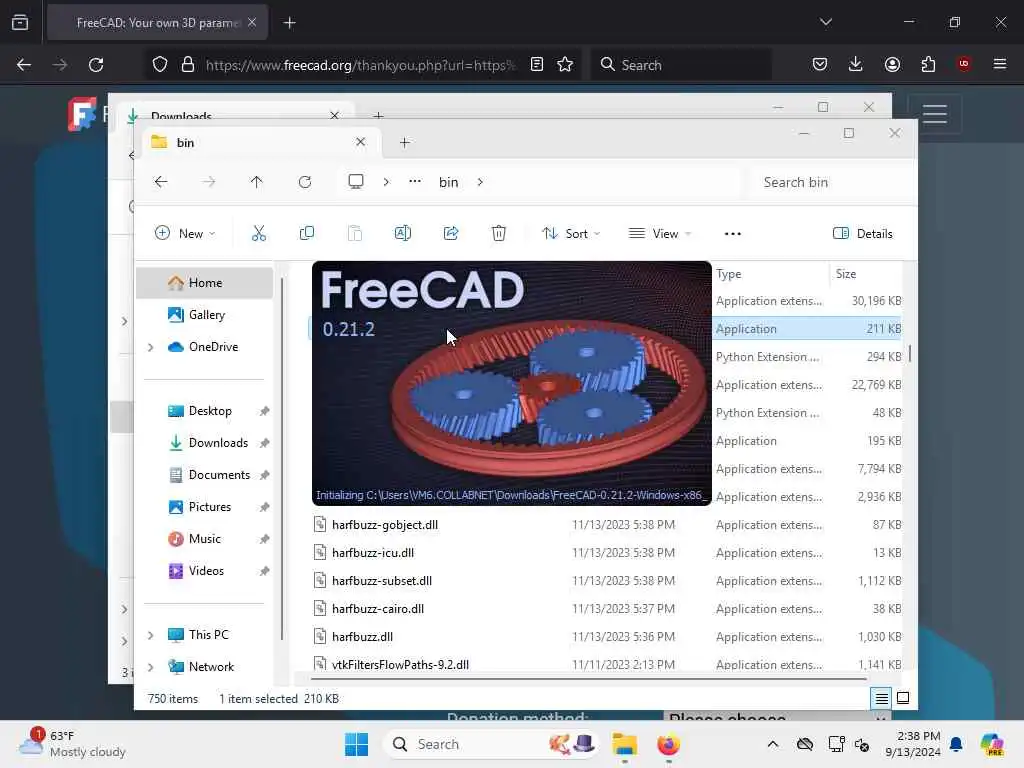Image resolution: width=1024 pixels, height=768 pixels.
Task: Switch to large thumbnails view layout icon
Action: 903,698
